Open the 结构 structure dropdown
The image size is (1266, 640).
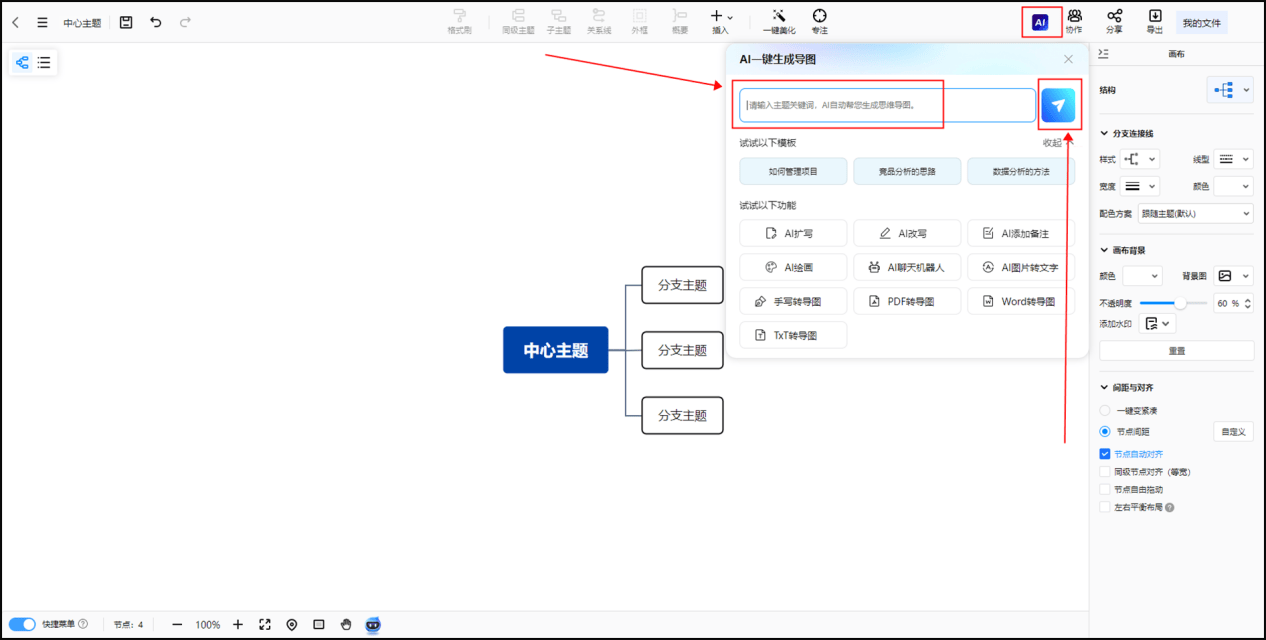(1230, 90)
